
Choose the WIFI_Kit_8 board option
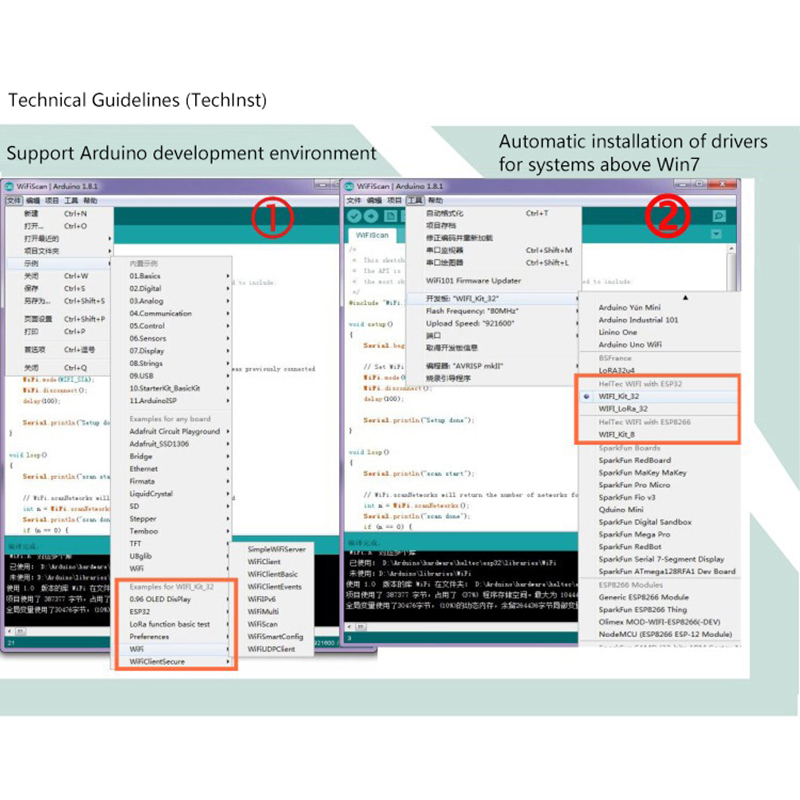617,434
